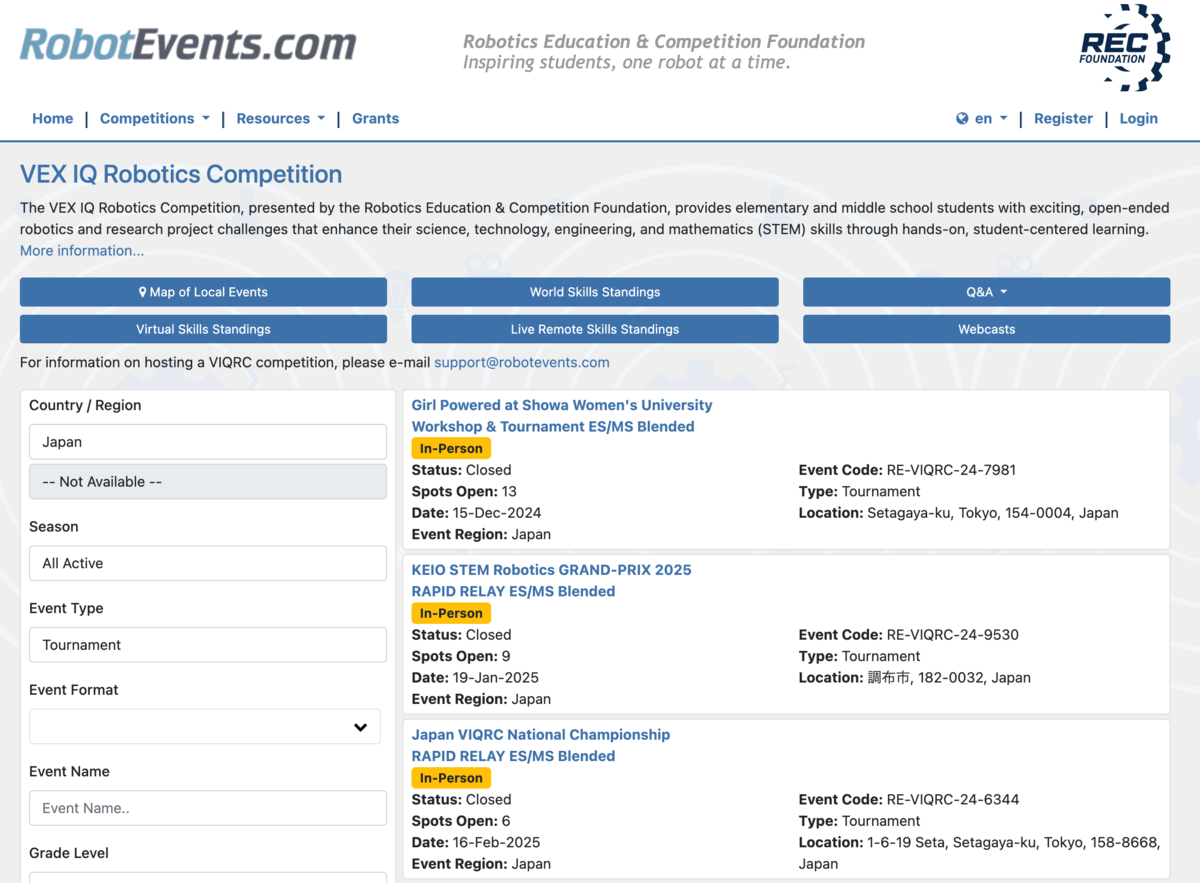Open the Competitions dropdown menu
The width and height of the screenshot is (1200, 883).
pyautogui.click(x=155, y=118)
